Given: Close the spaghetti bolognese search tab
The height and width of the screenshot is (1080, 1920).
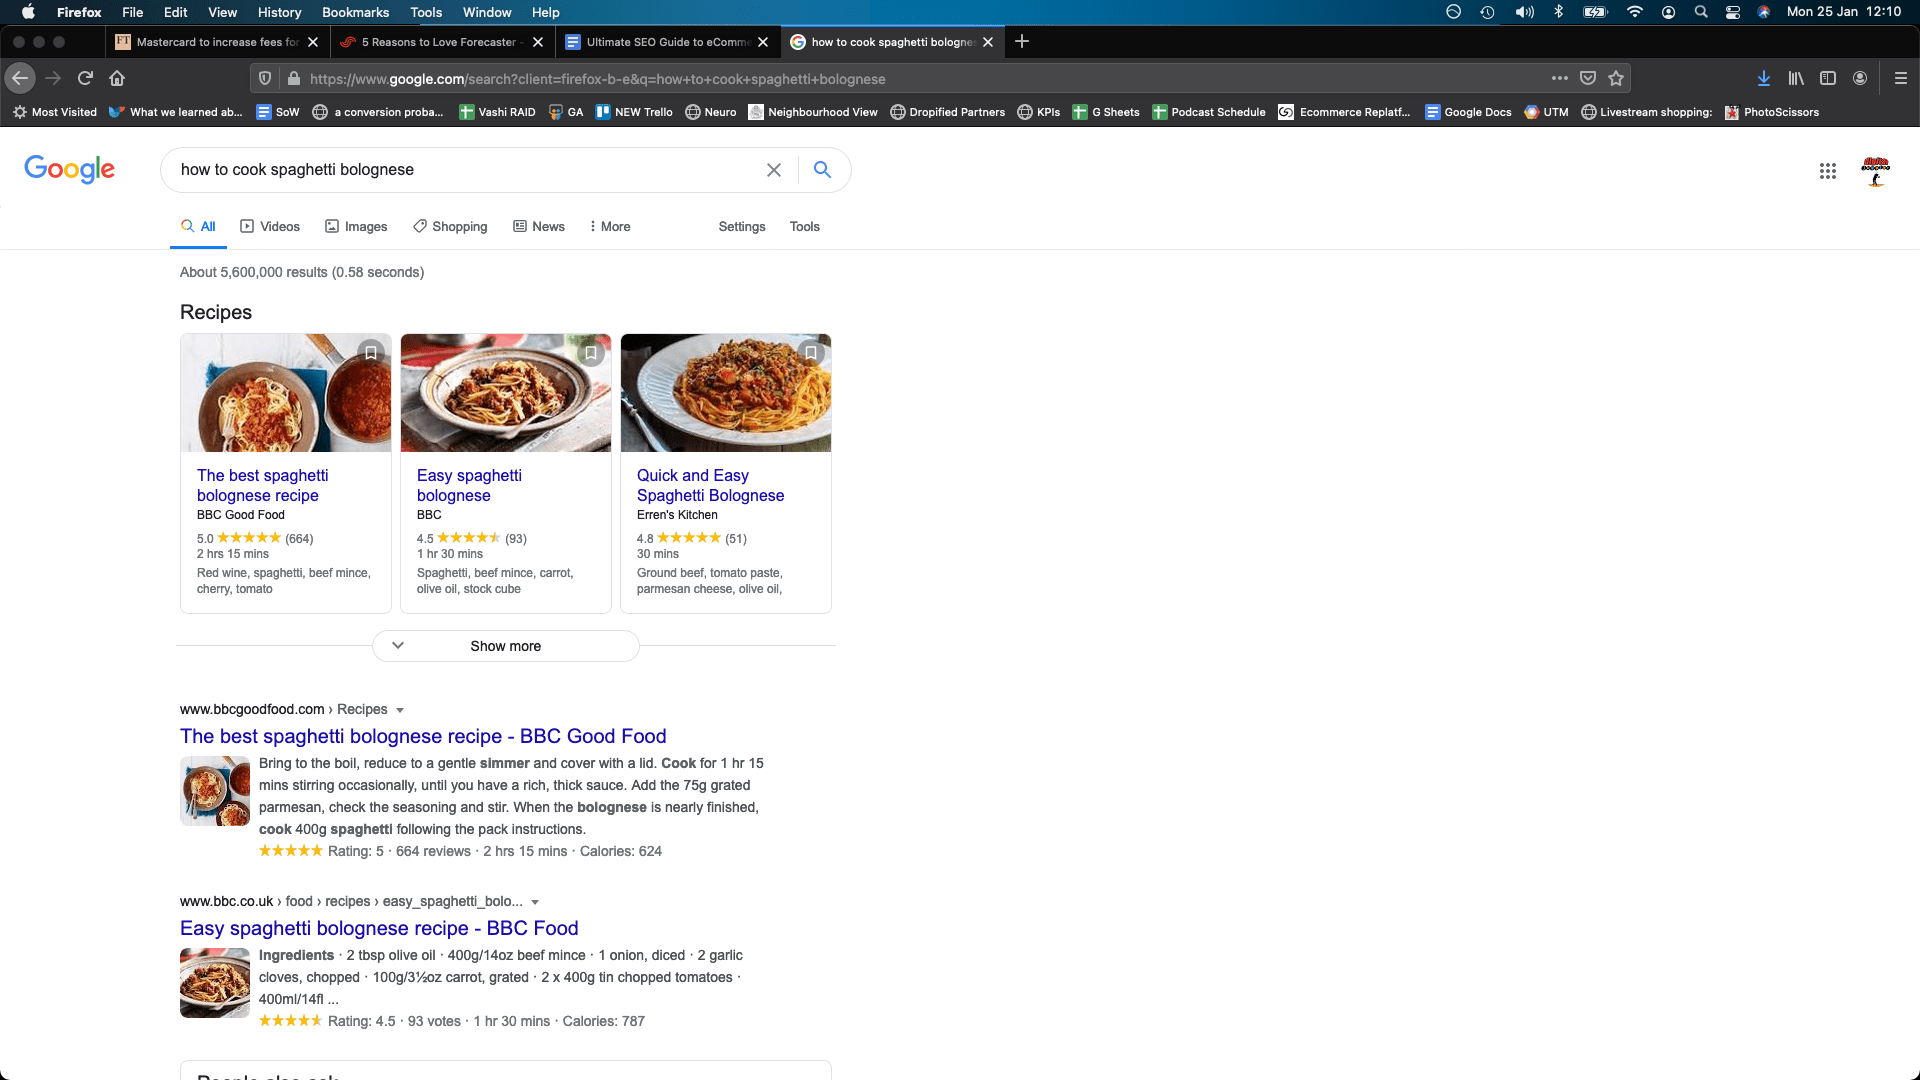Looking at the screenshot, I should 988,42.
